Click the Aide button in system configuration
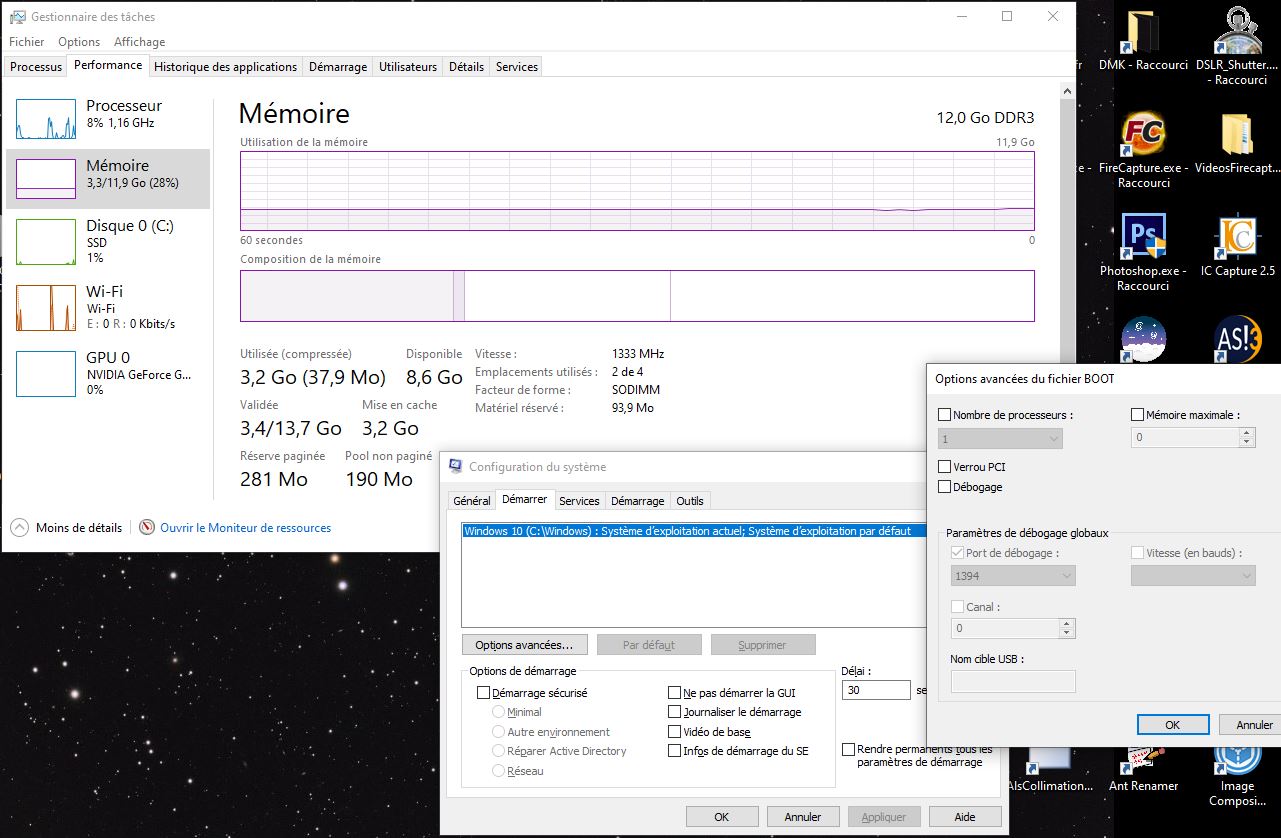 pos(965,817)
